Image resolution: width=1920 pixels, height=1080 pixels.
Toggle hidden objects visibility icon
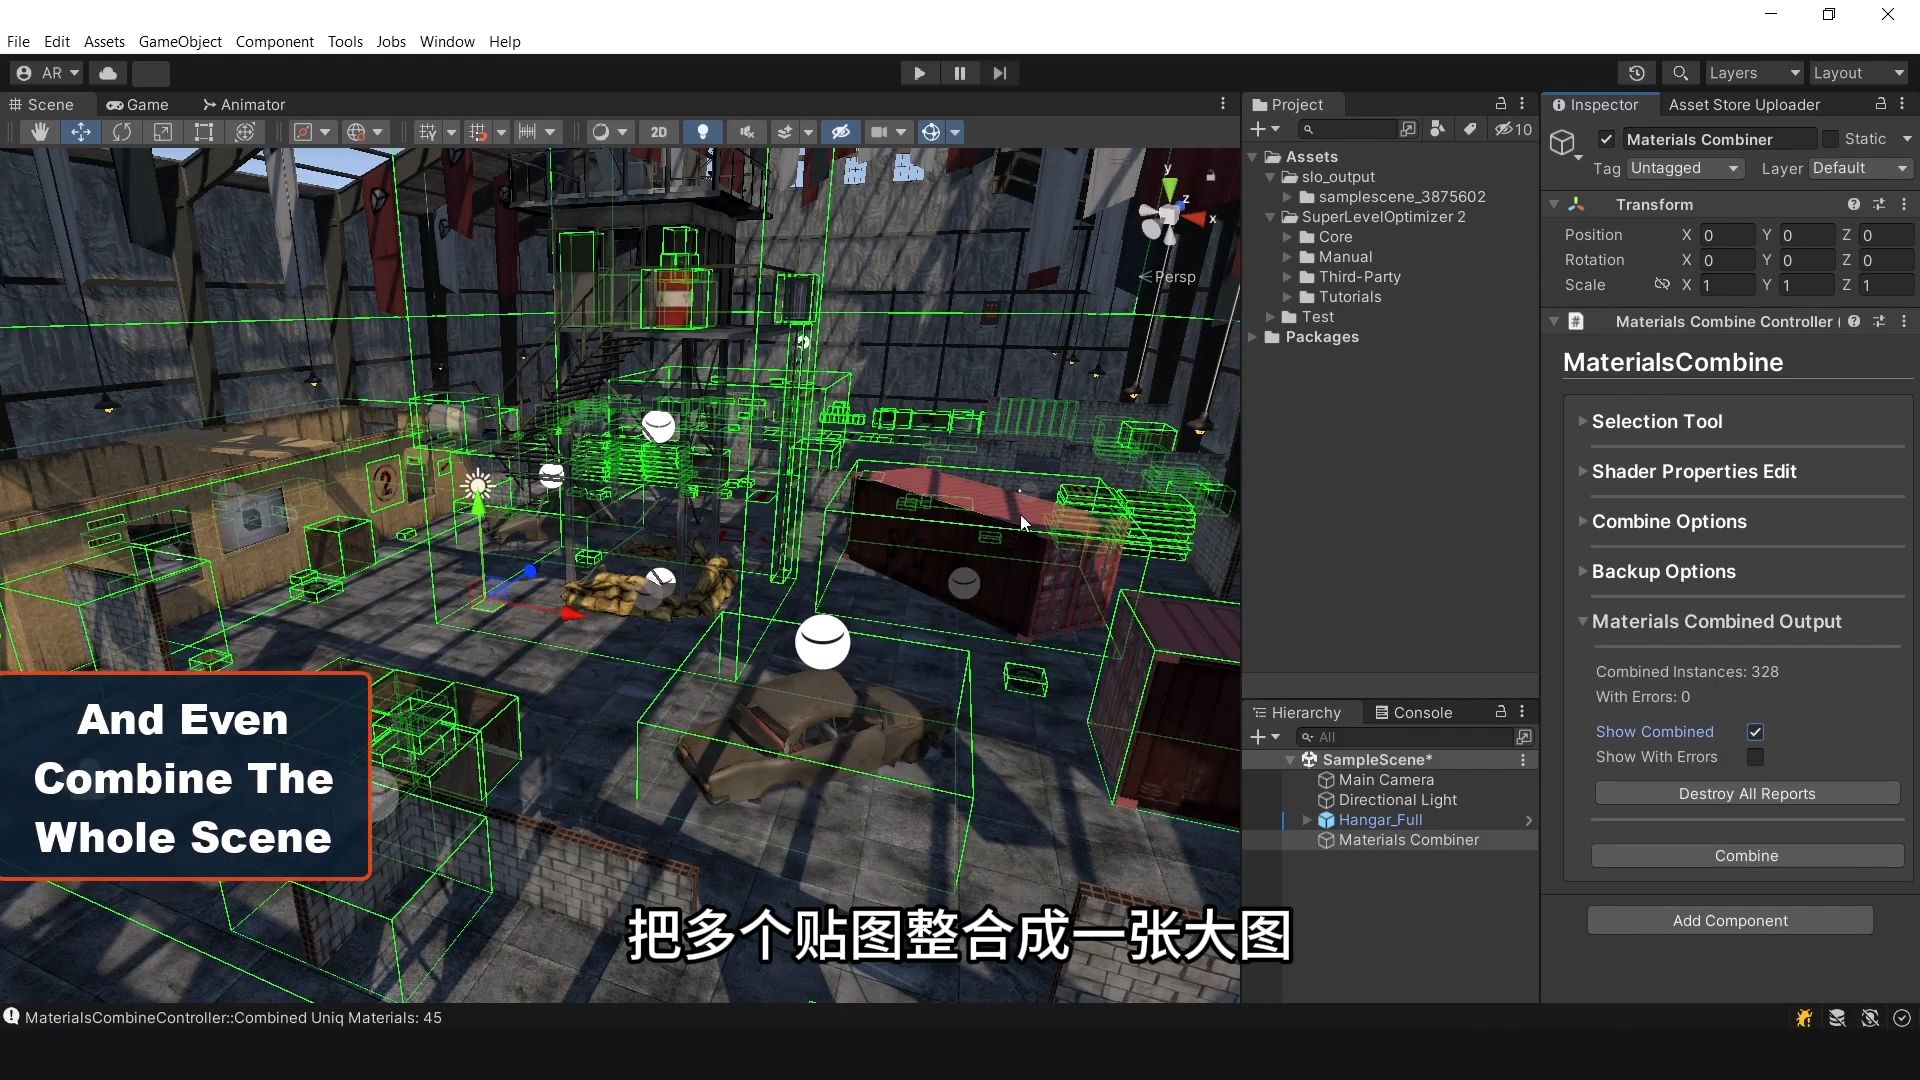(x=841, y=132)
